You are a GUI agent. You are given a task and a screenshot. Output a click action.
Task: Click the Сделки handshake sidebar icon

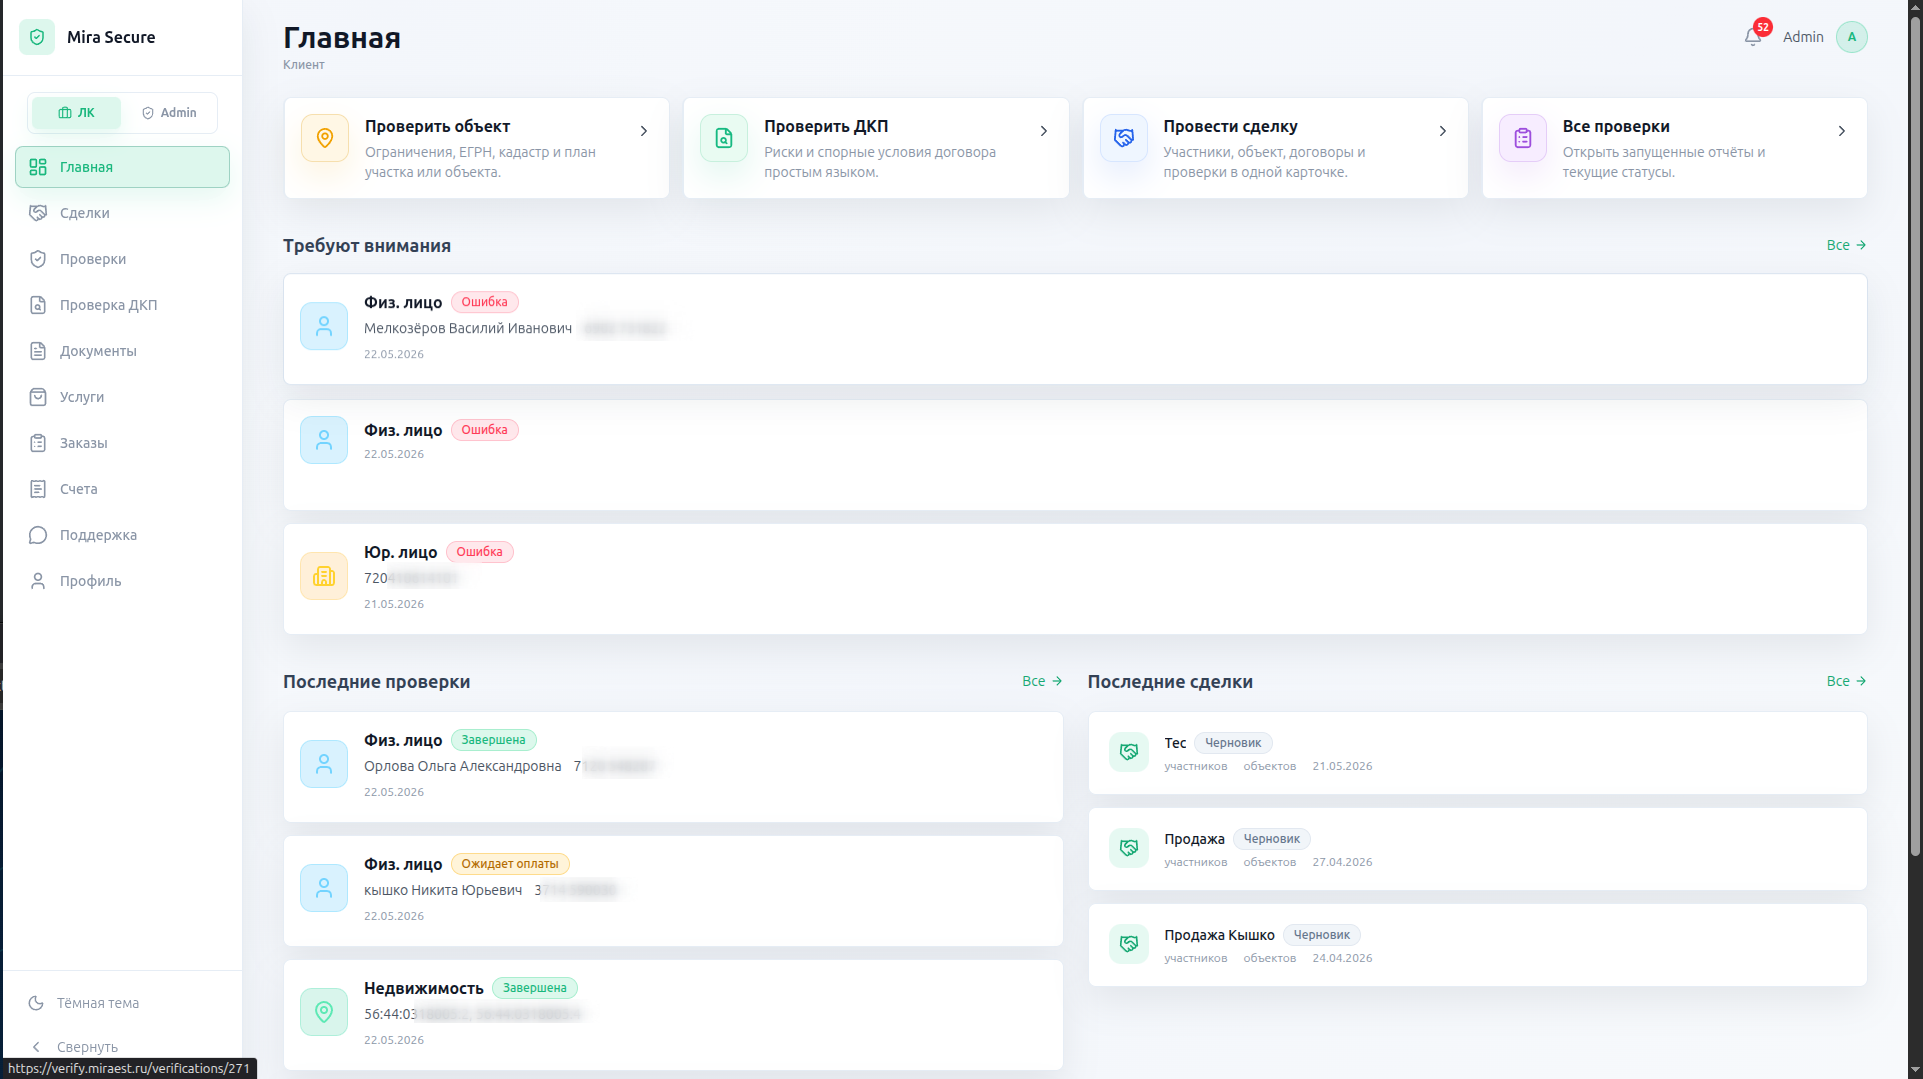(x=38, y=213)
